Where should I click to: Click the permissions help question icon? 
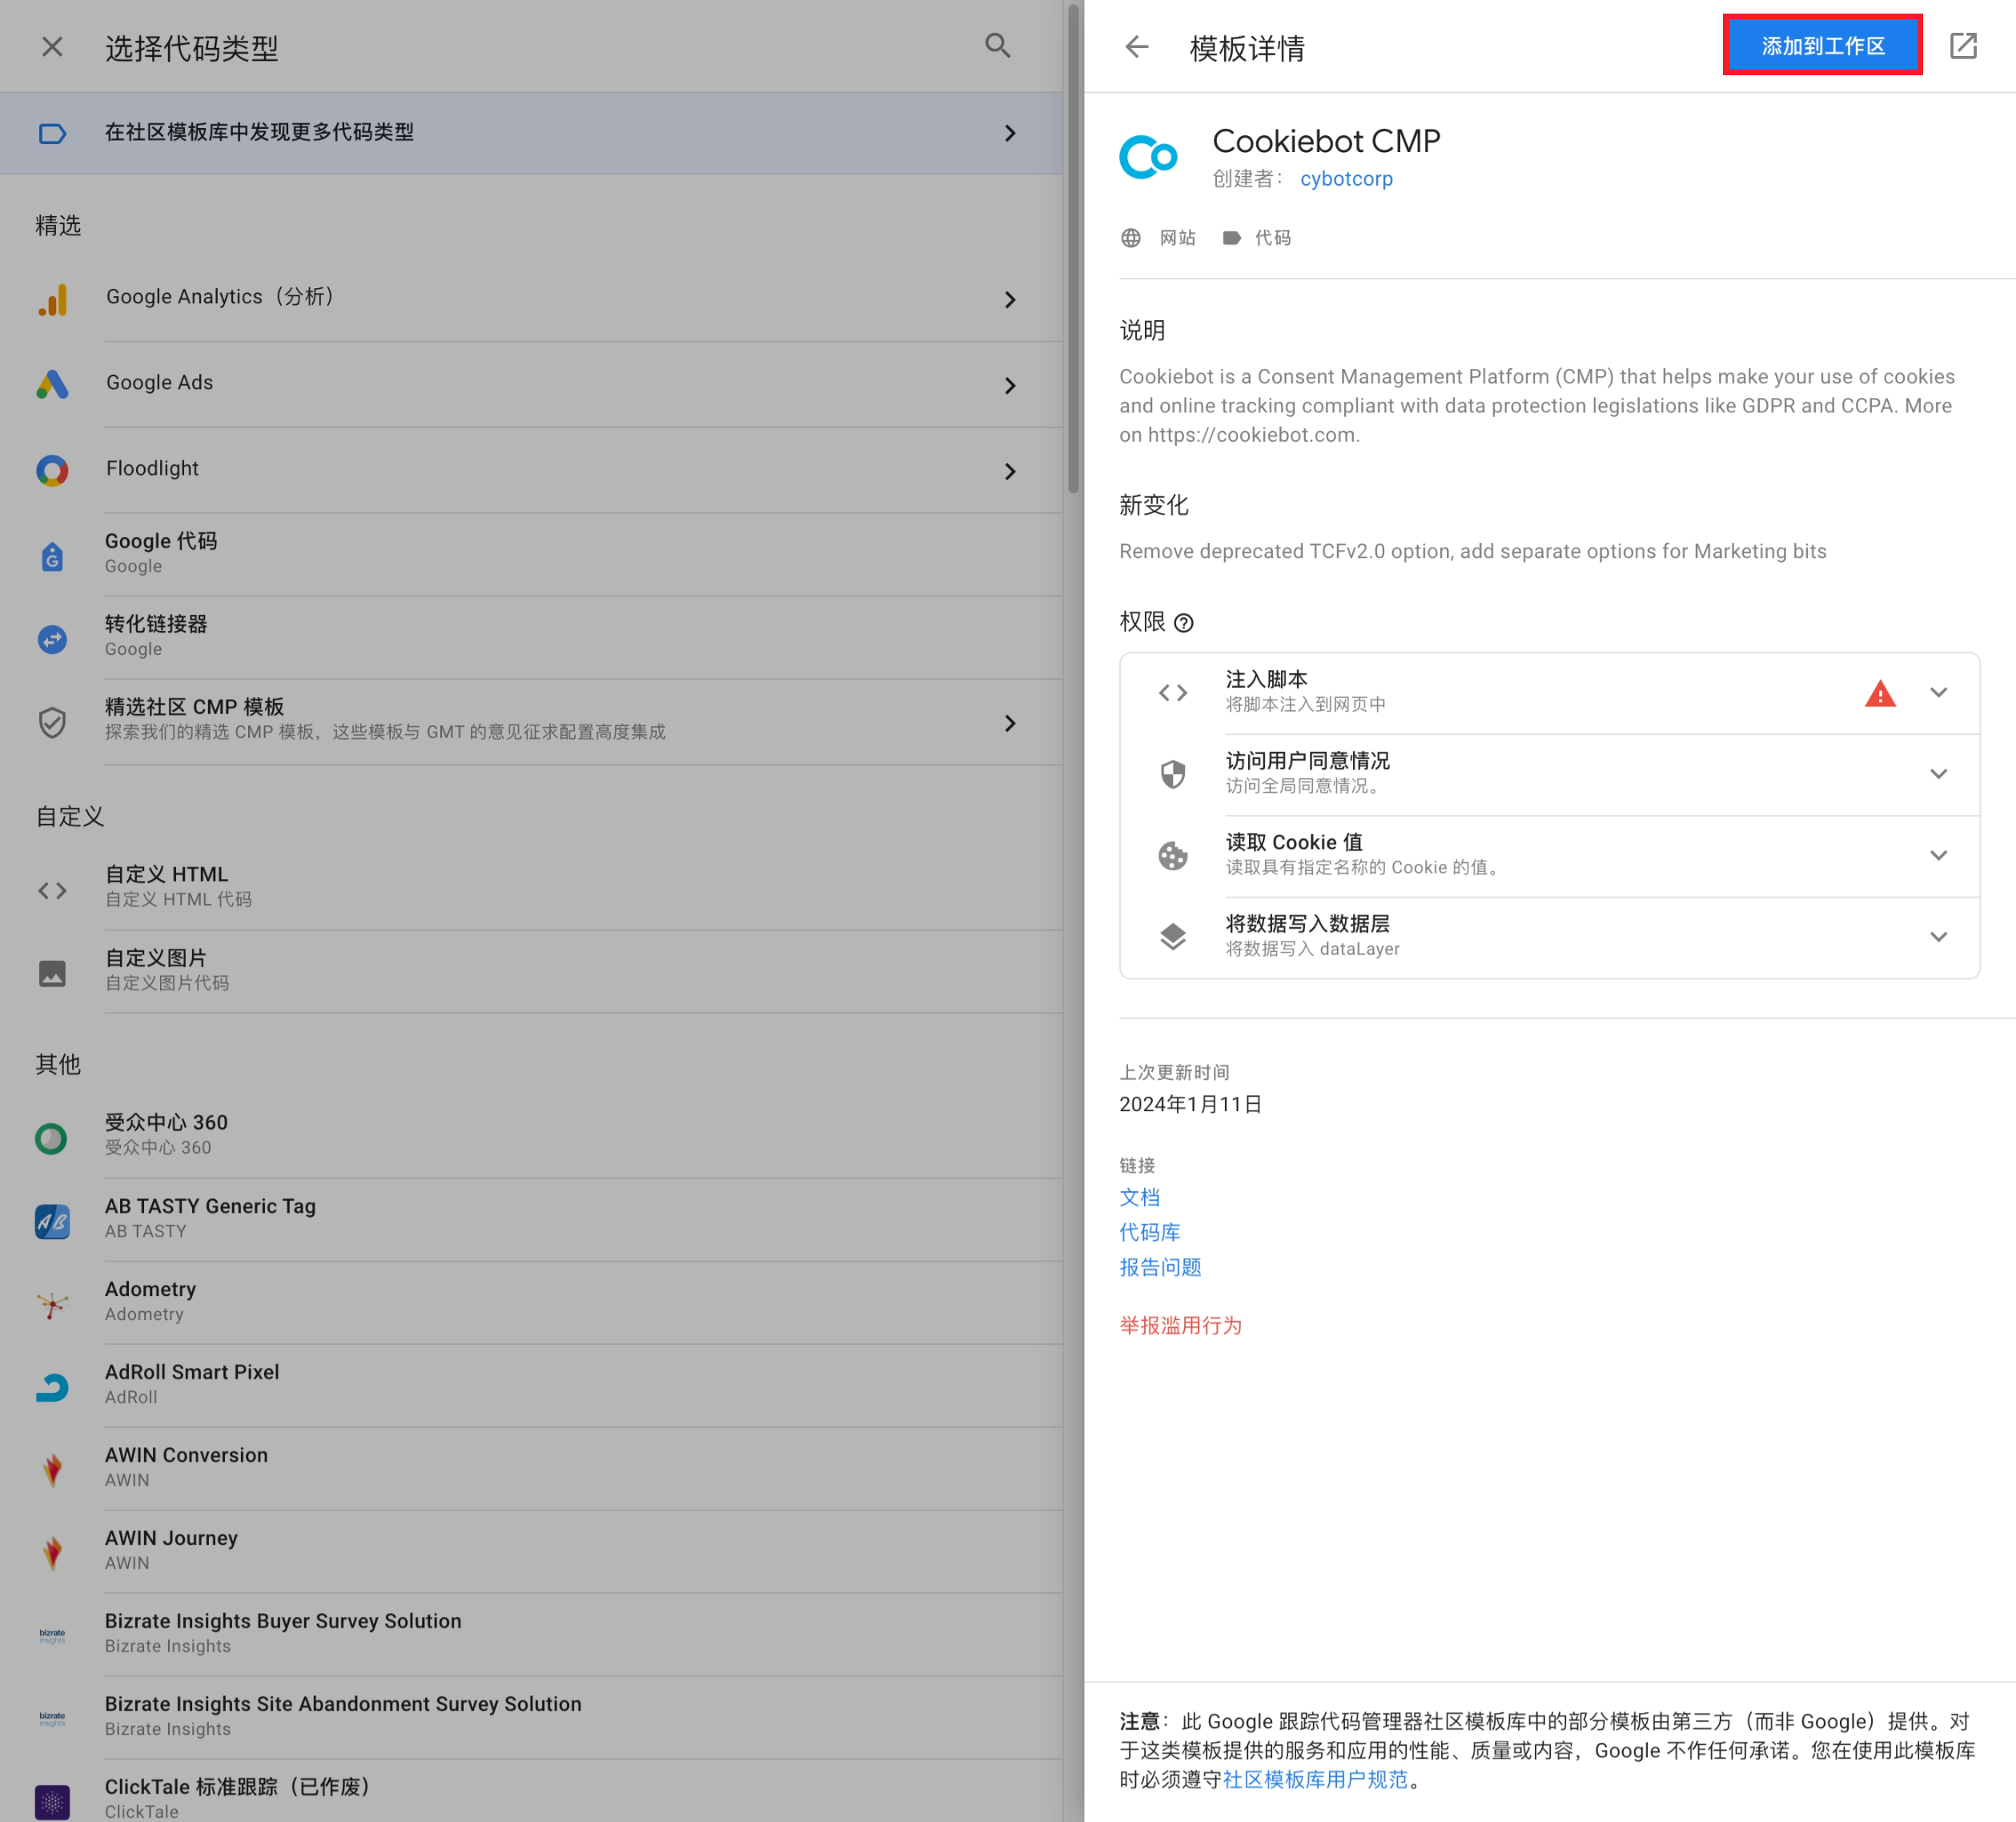[1183, 623]
